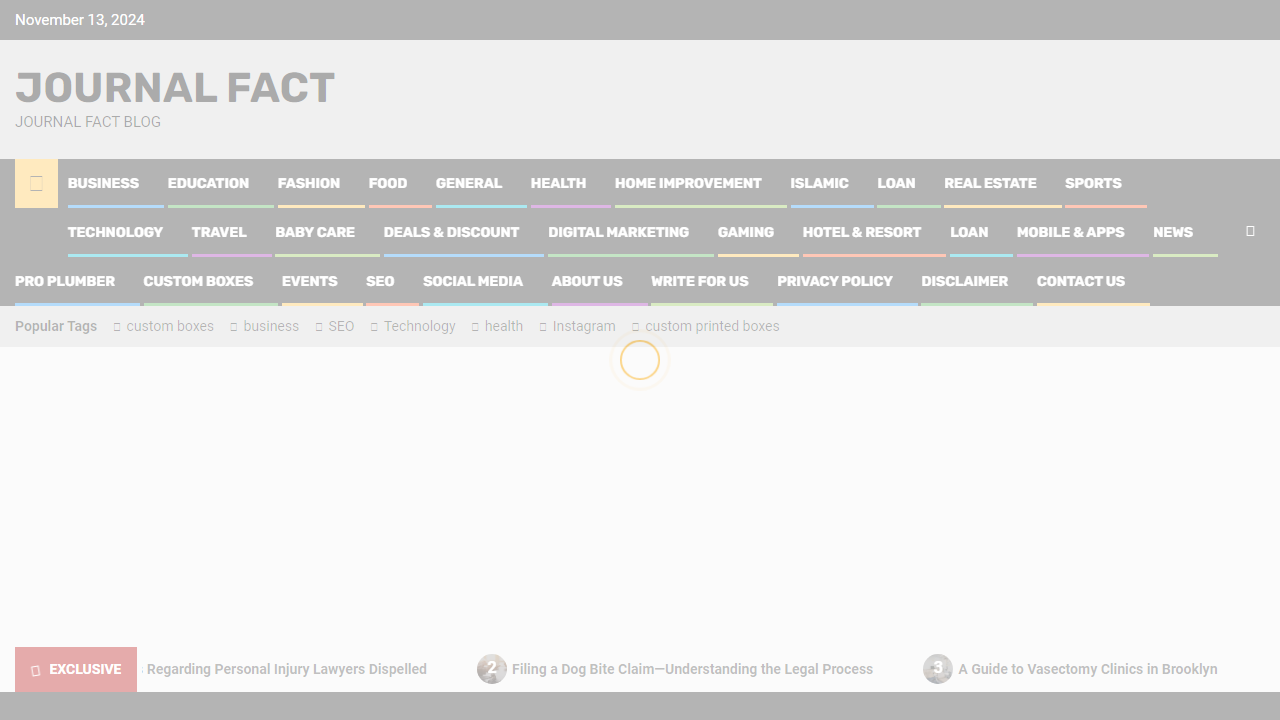The image size is (1280, 720).
Task: Click the round thumbnail numbered 3
Action: [x=937, y=669]
